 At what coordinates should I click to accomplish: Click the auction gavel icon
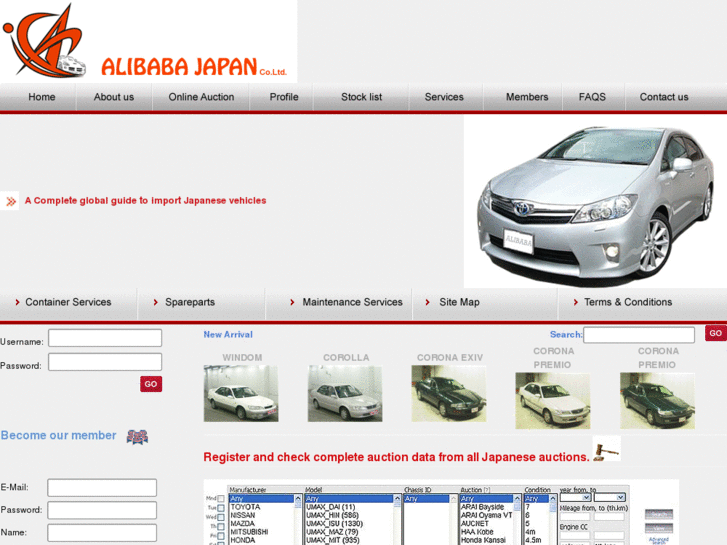[606, 449]
